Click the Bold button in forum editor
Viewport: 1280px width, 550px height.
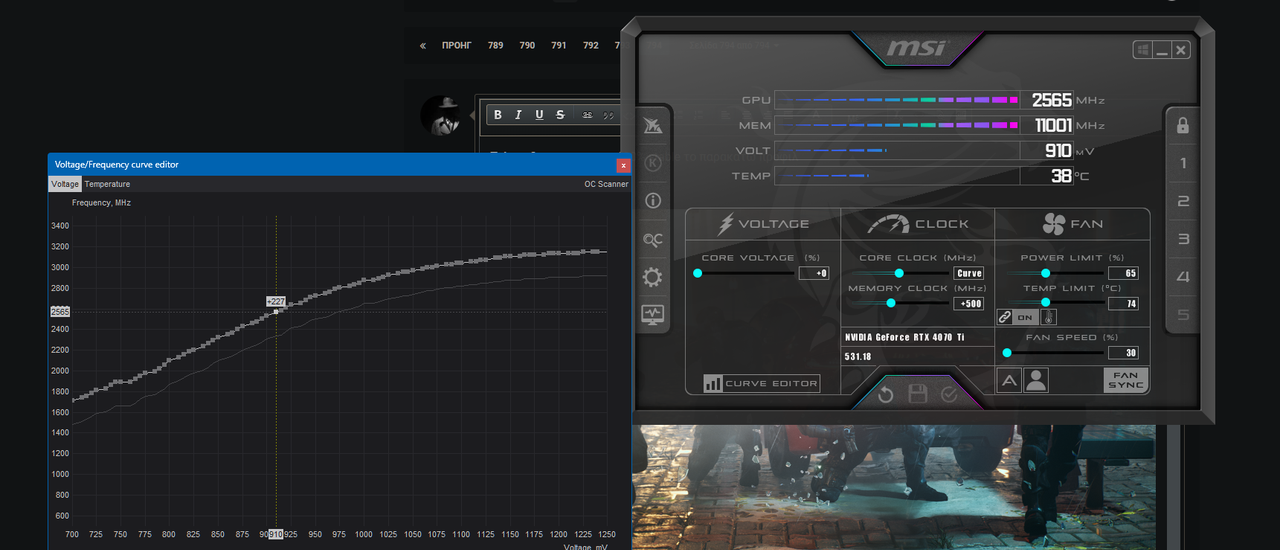coord(497,115)
